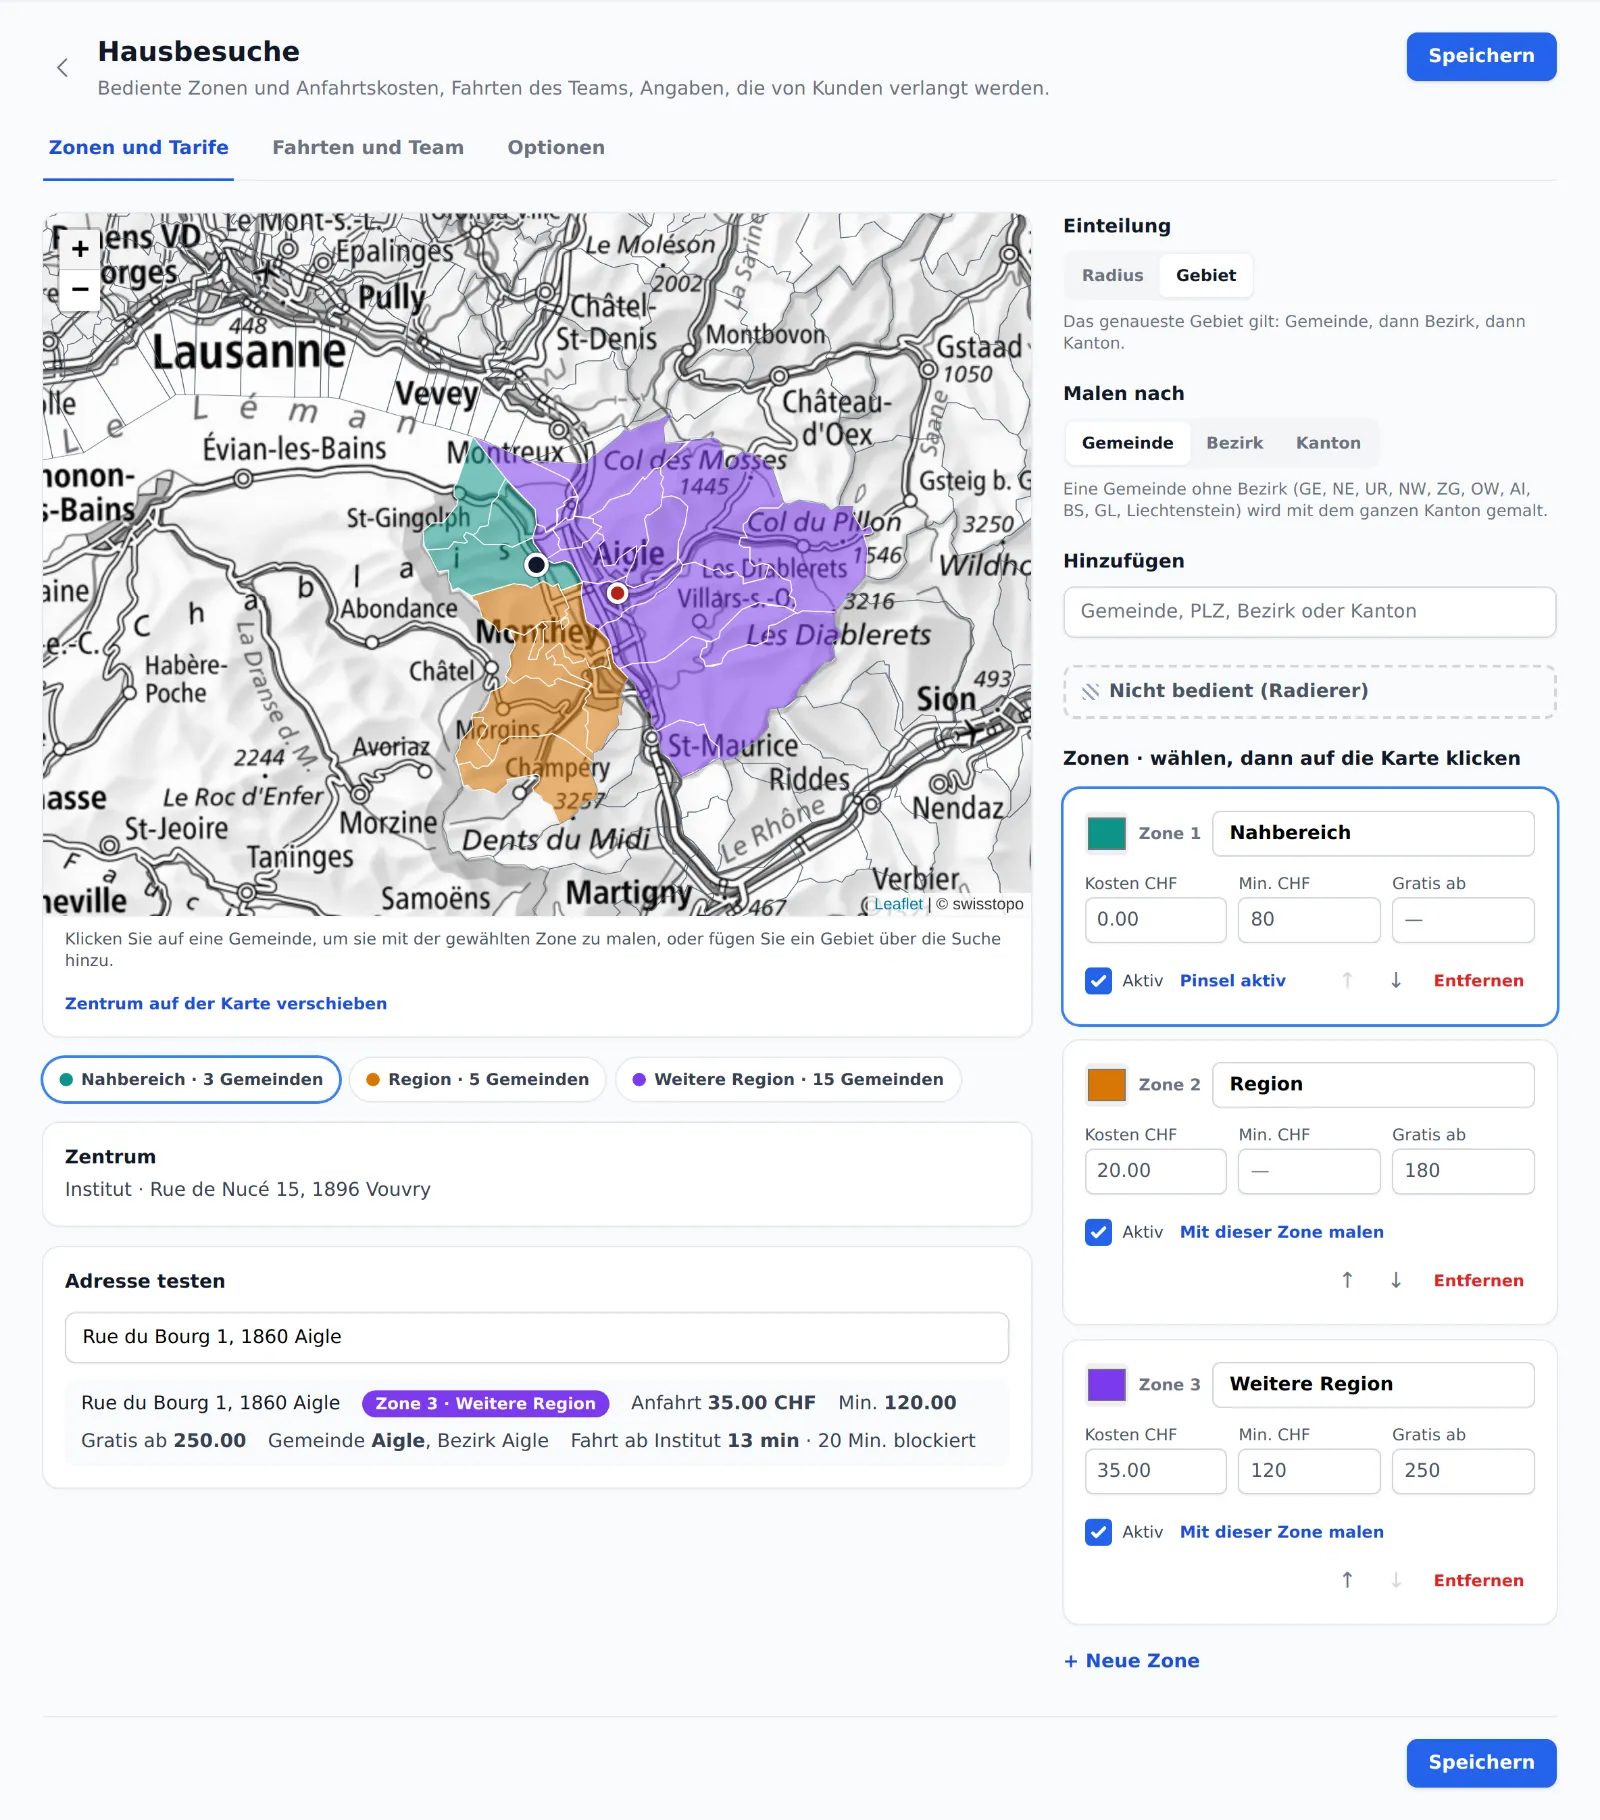The height and width of the screenshot is (1820, 1600).
Task: Click Mit dieser Zone malen for Zone 2
Action: point(1282,1232)
